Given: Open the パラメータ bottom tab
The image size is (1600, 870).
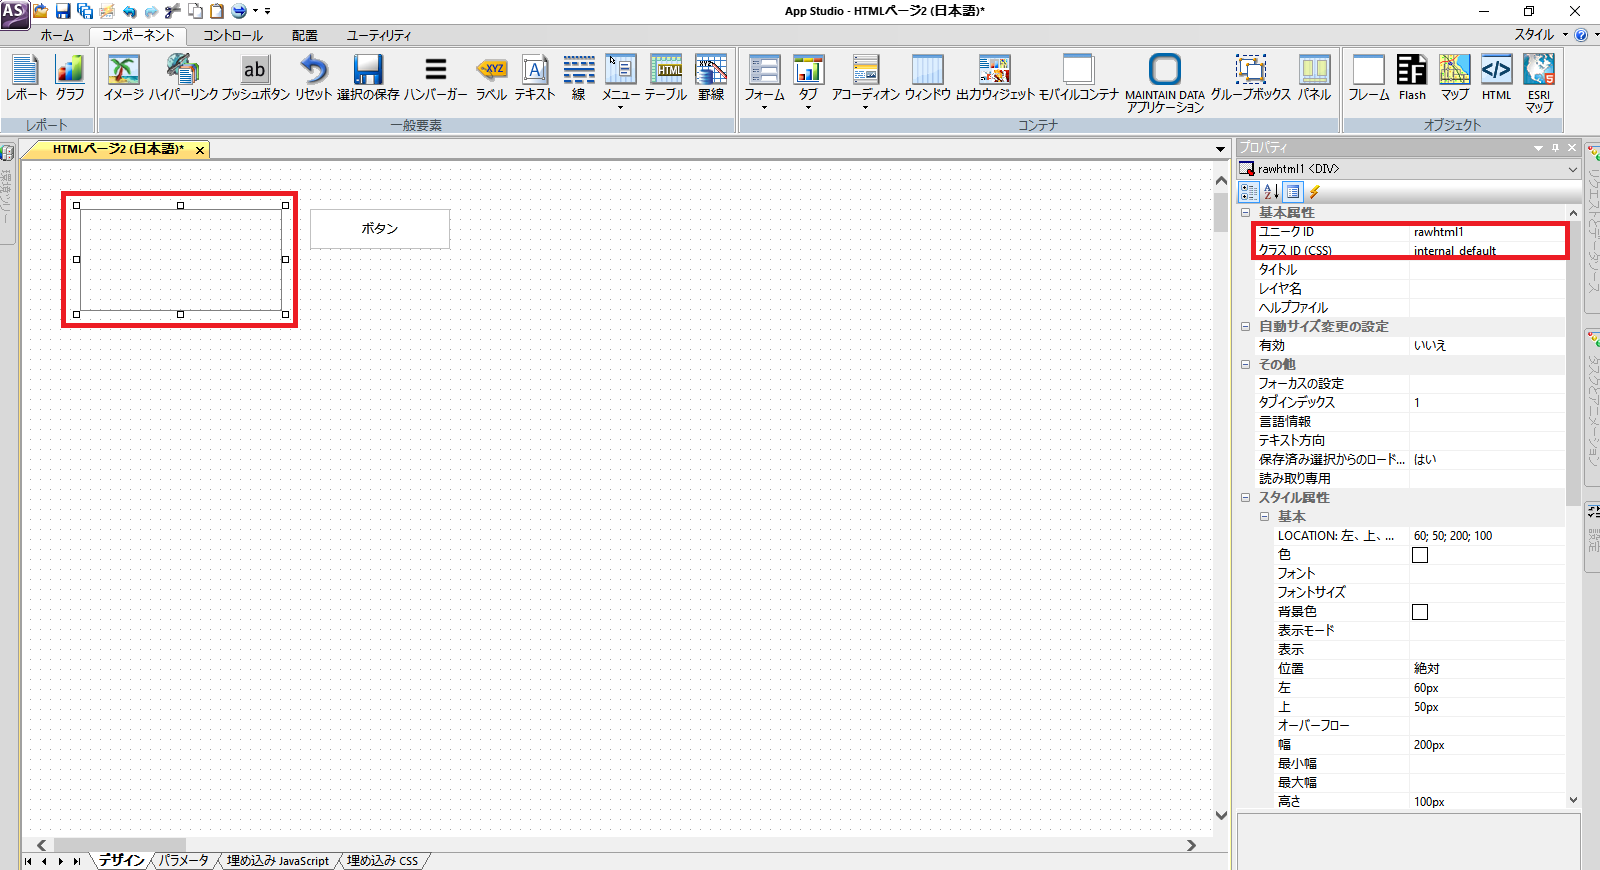Looking at the screenshot, I should [x=184, y=860].
